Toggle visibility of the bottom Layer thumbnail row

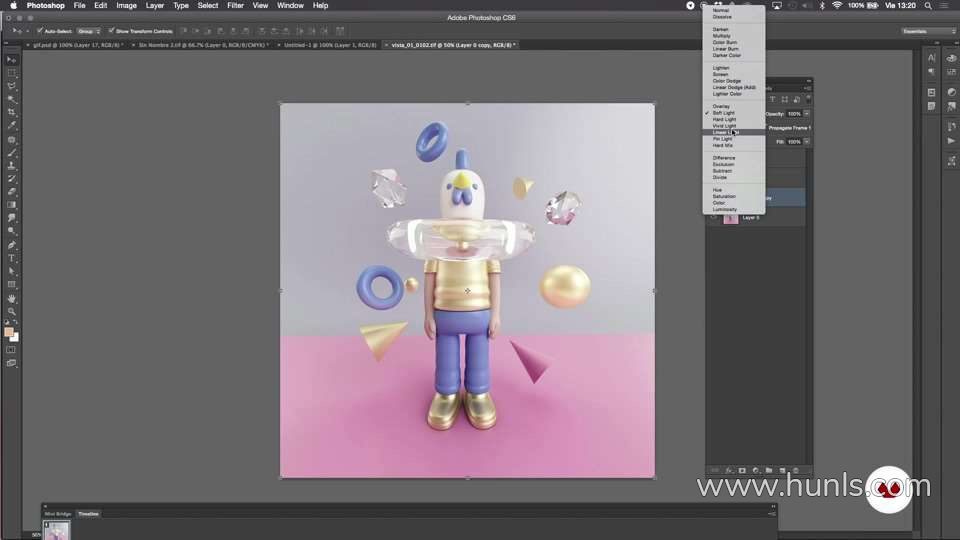713,218
